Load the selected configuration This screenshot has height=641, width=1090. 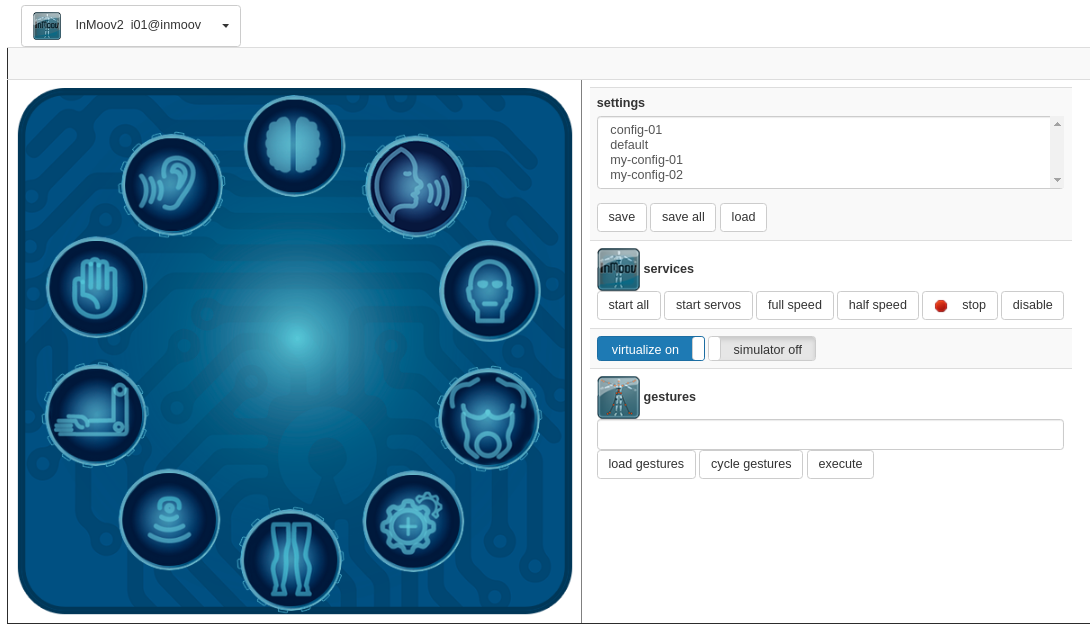point(743,217)
